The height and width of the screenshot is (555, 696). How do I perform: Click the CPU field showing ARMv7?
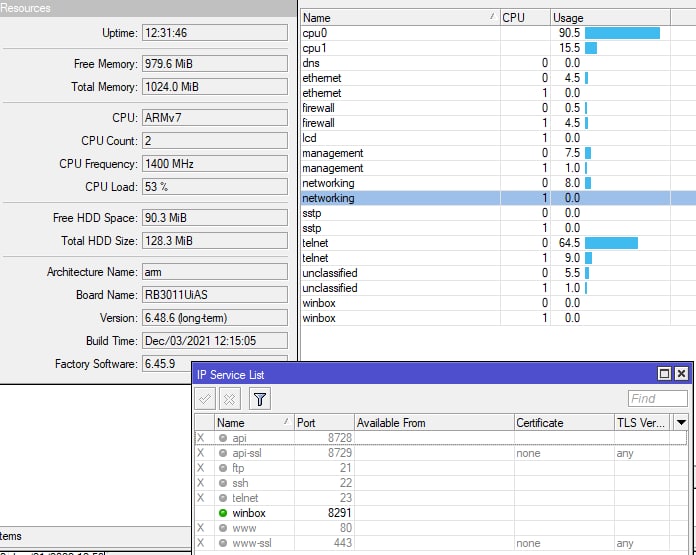215,118
